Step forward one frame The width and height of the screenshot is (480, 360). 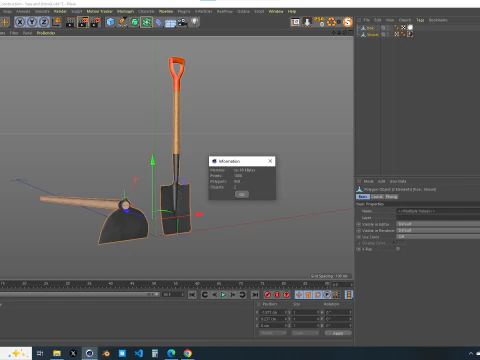[233, 295]
